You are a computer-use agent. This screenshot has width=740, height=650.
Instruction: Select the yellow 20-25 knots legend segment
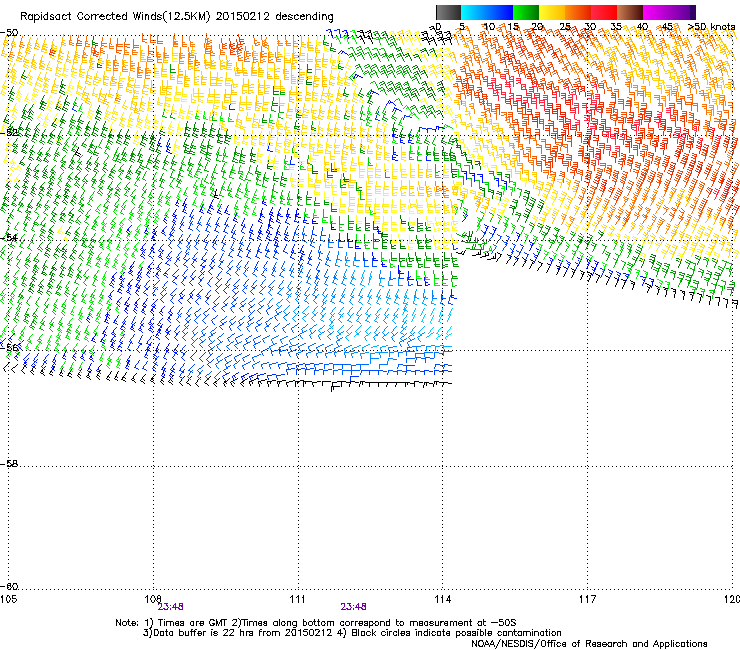tap(552, 12)
